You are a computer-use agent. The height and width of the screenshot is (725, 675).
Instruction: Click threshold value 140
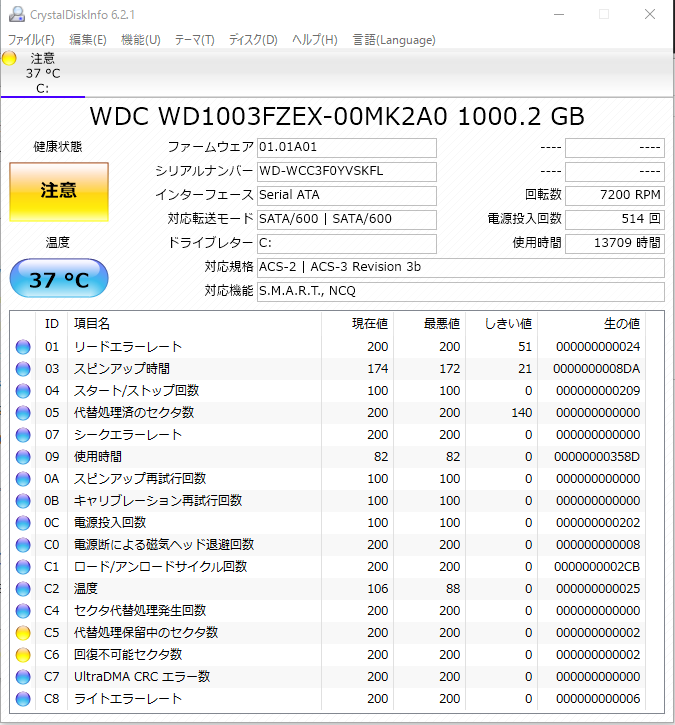(522, 413)
